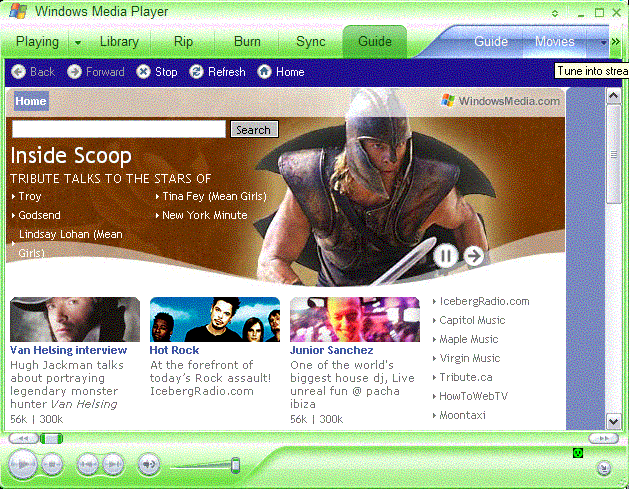Click the Search button
This screenshot has height=489, width=629.
[x=254, y=130]
